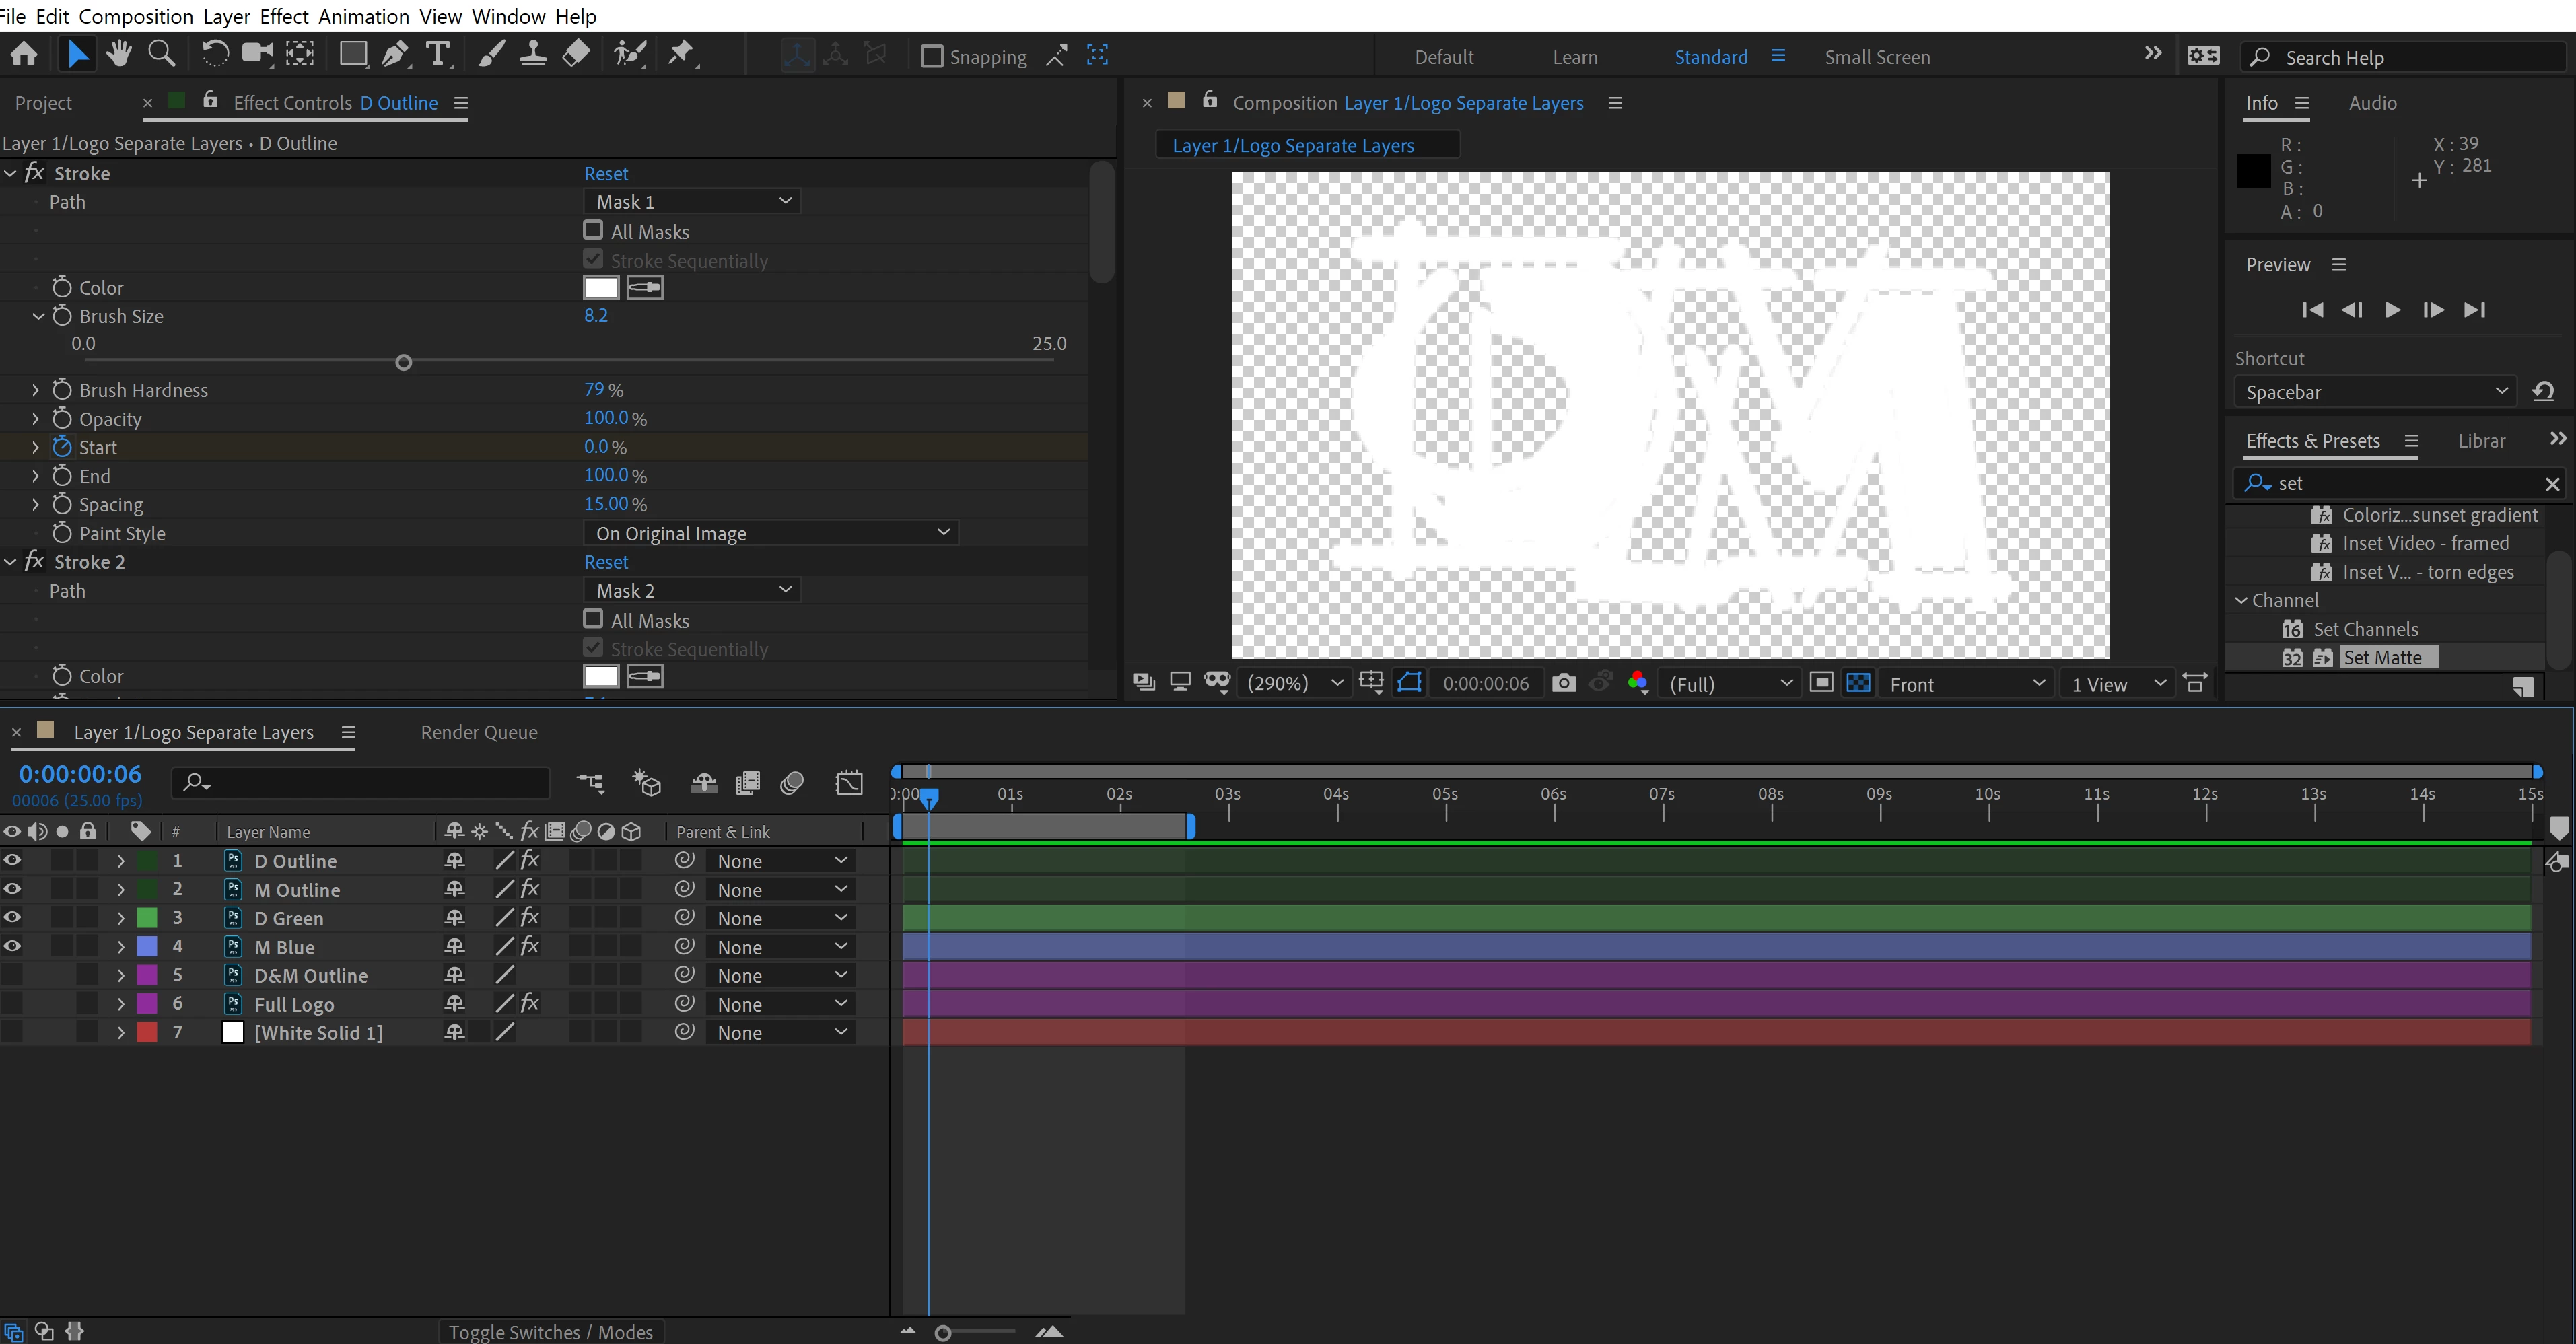Screen dimensions: 2576x1344
Task: Choose the Hand tool
Action: click(119, 54)
